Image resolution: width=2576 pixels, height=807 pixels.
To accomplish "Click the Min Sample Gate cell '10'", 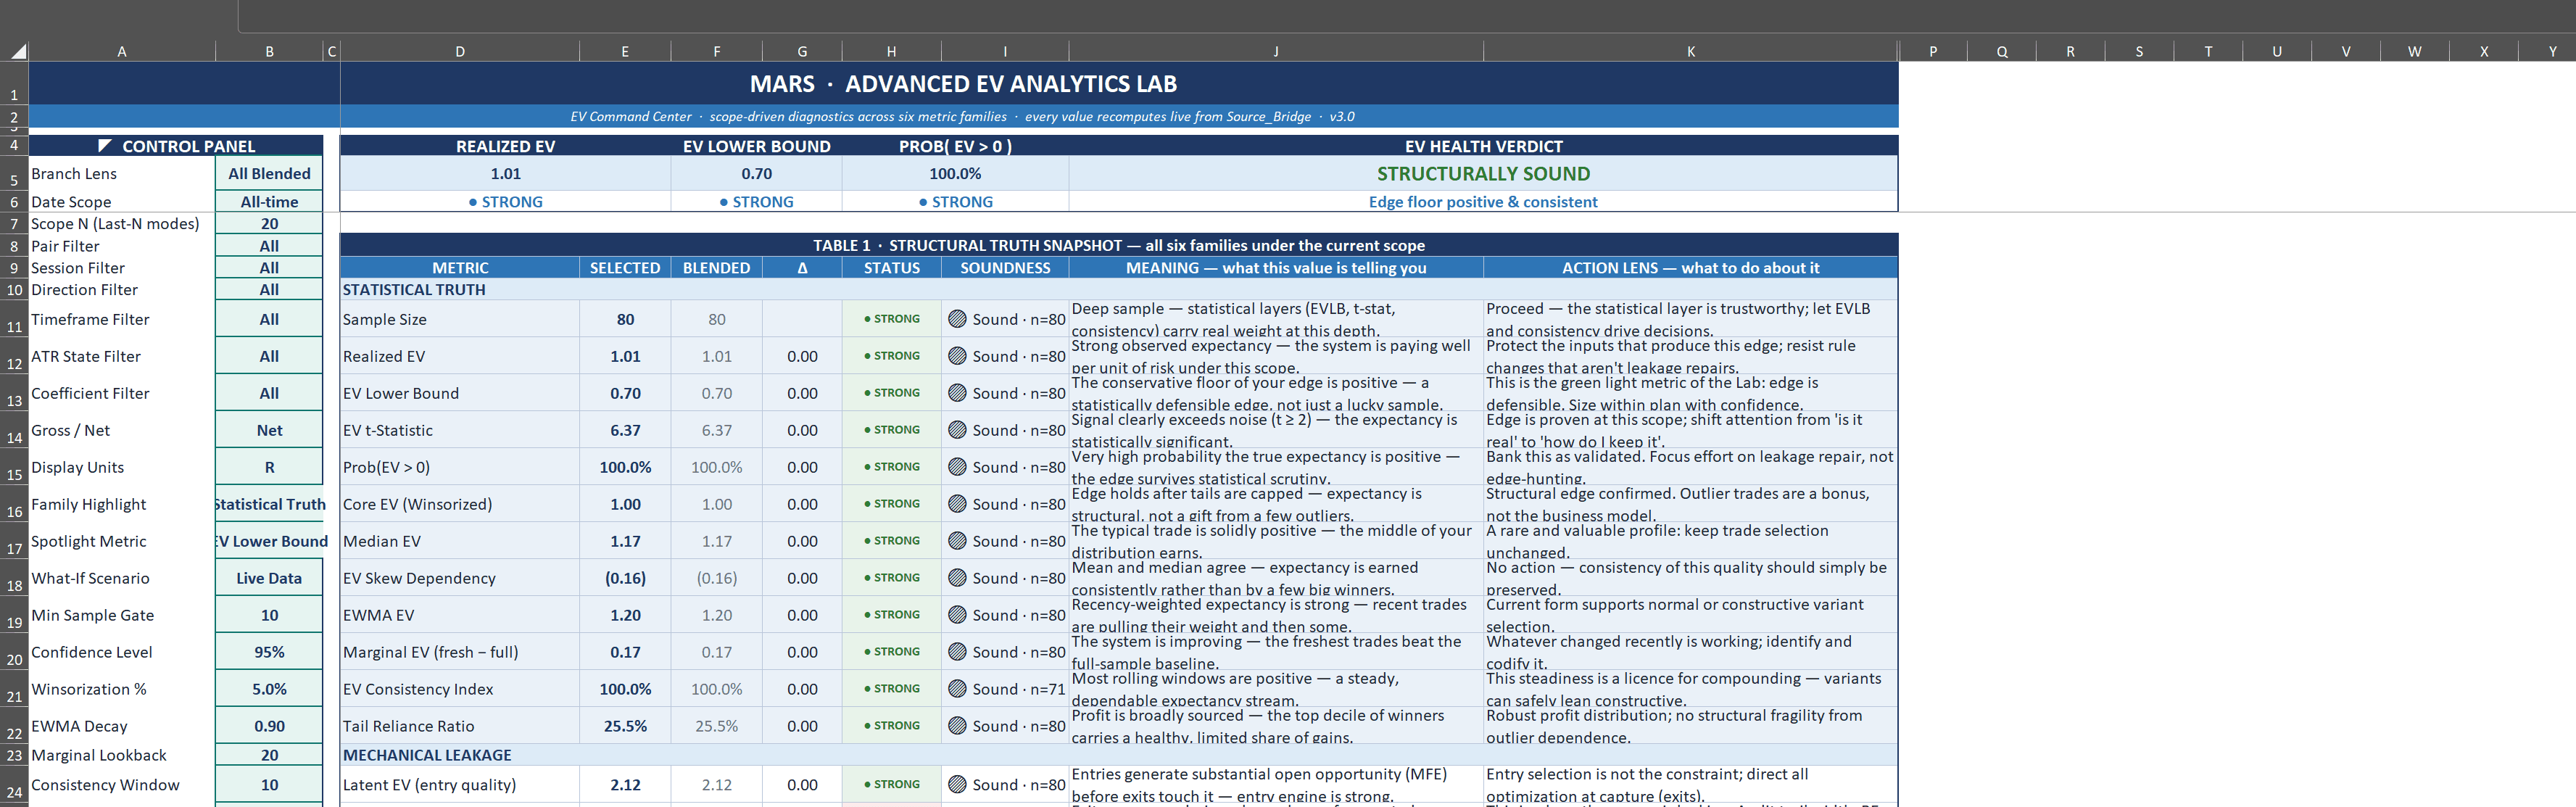I will pyautogui.click(x=269, y=615).
